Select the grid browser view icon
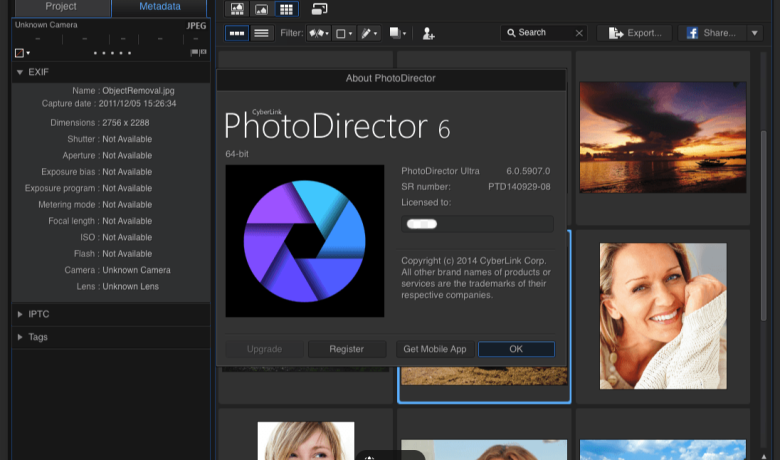Screen dimensions: 780x460 pos(286,9)
